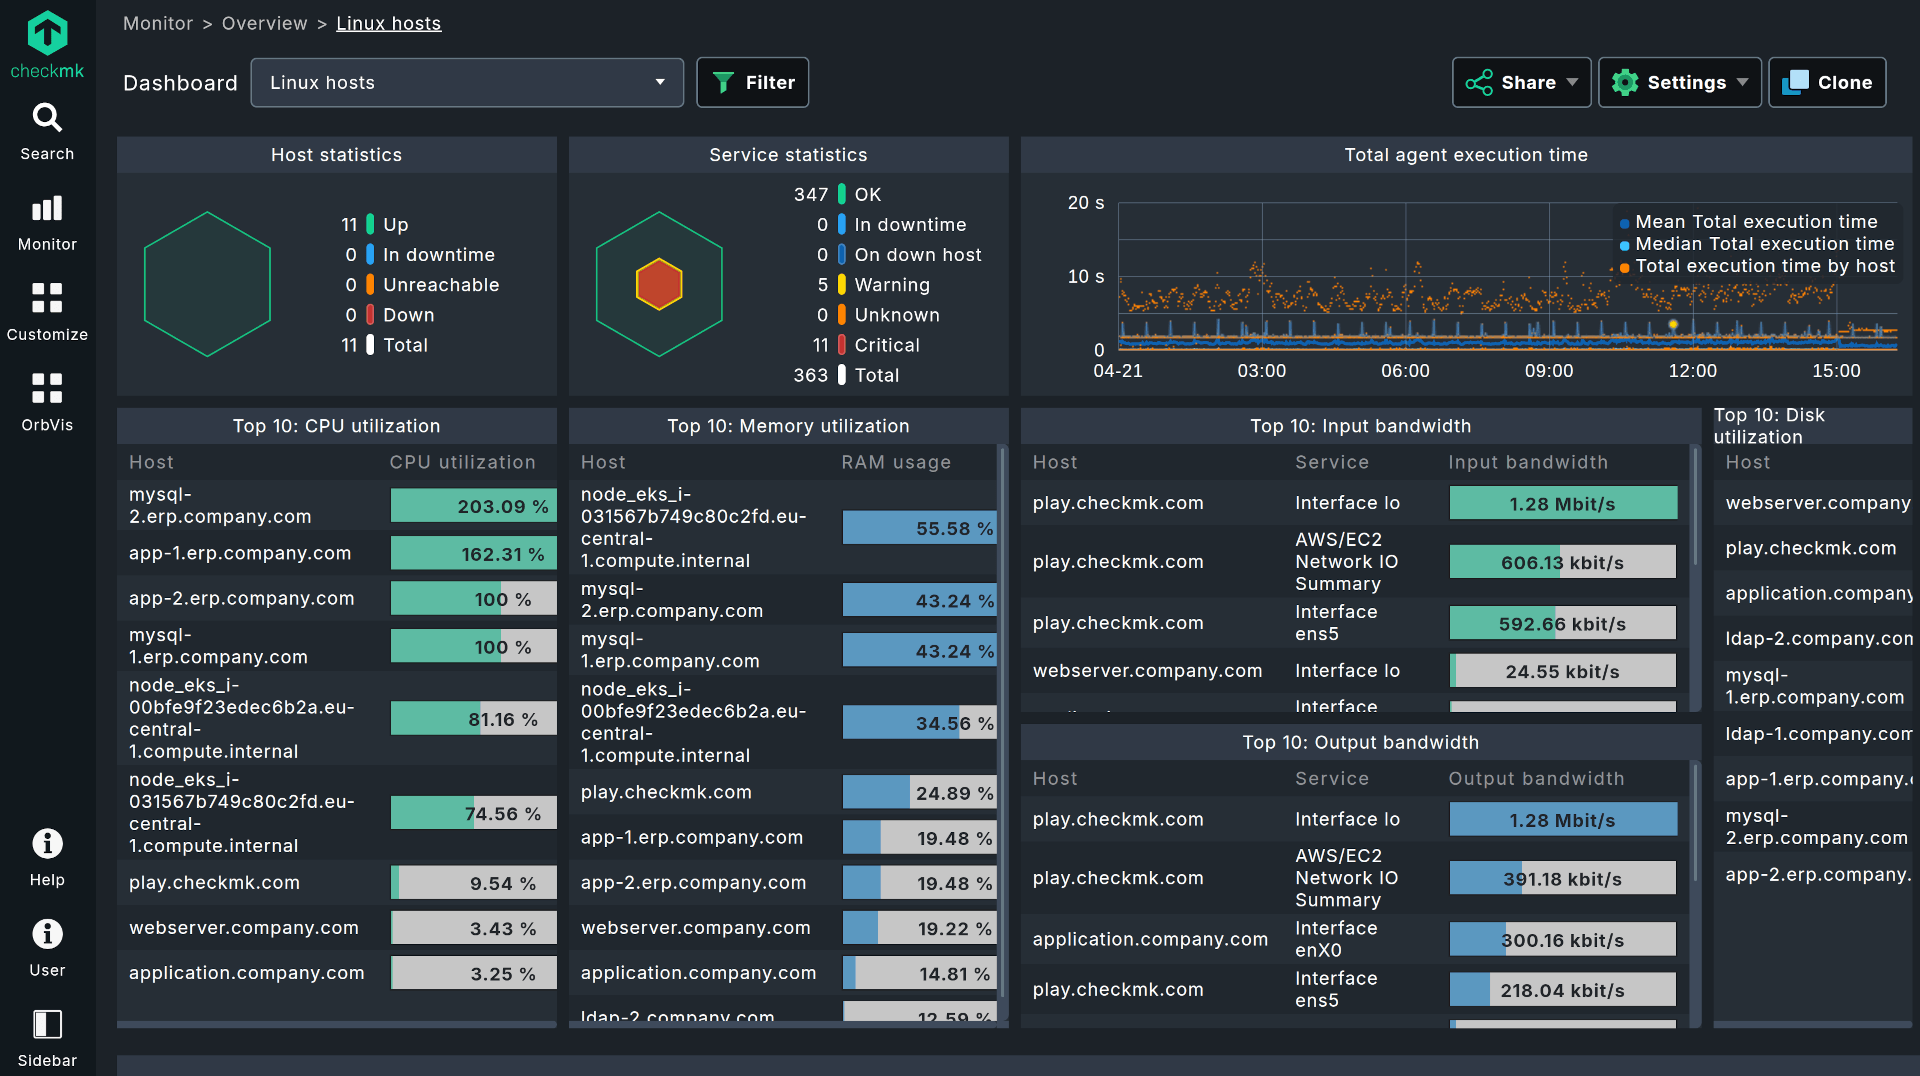The height and width of the screenshot is (1076, 1920).
Task: Open the checkmk home logo
Action: (x=47, y=40)
